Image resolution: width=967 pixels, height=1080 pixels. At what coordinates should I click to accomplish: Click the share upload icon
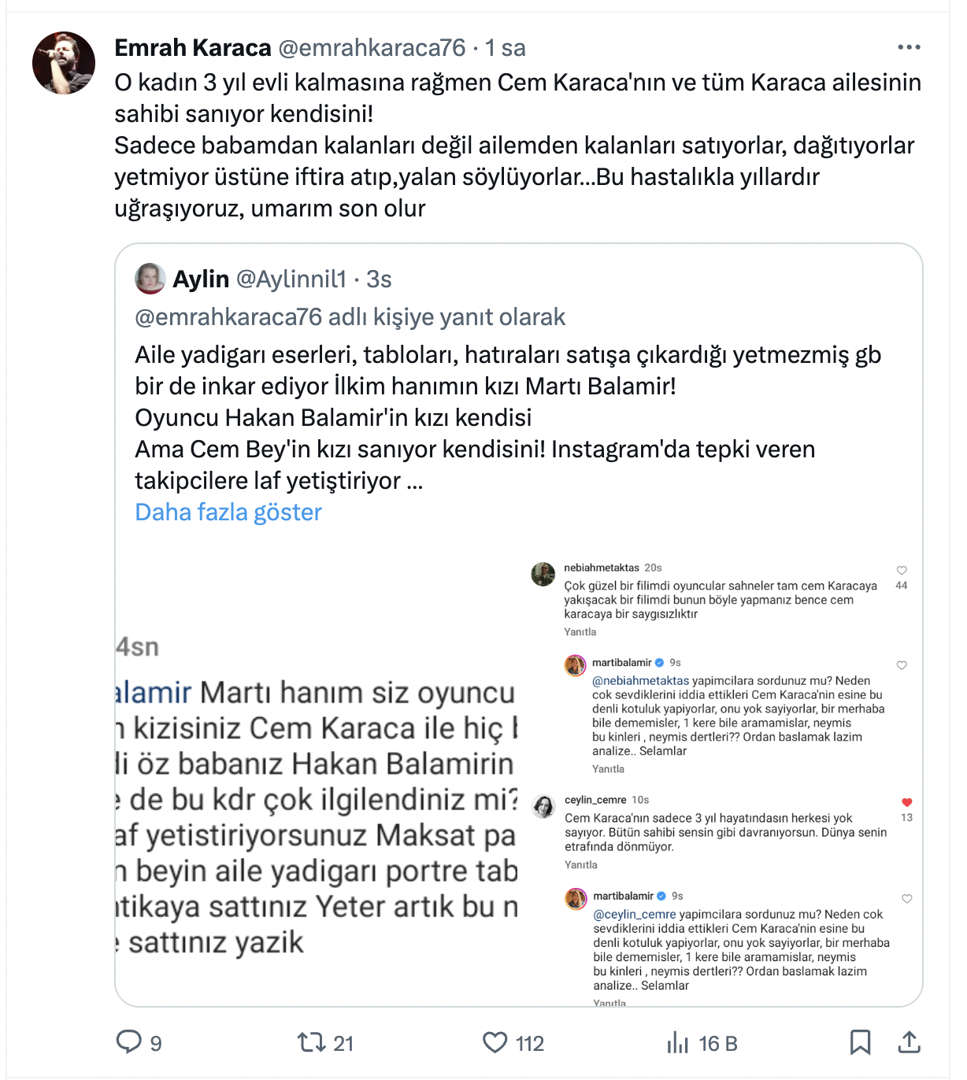click(x=908, y=1043)
